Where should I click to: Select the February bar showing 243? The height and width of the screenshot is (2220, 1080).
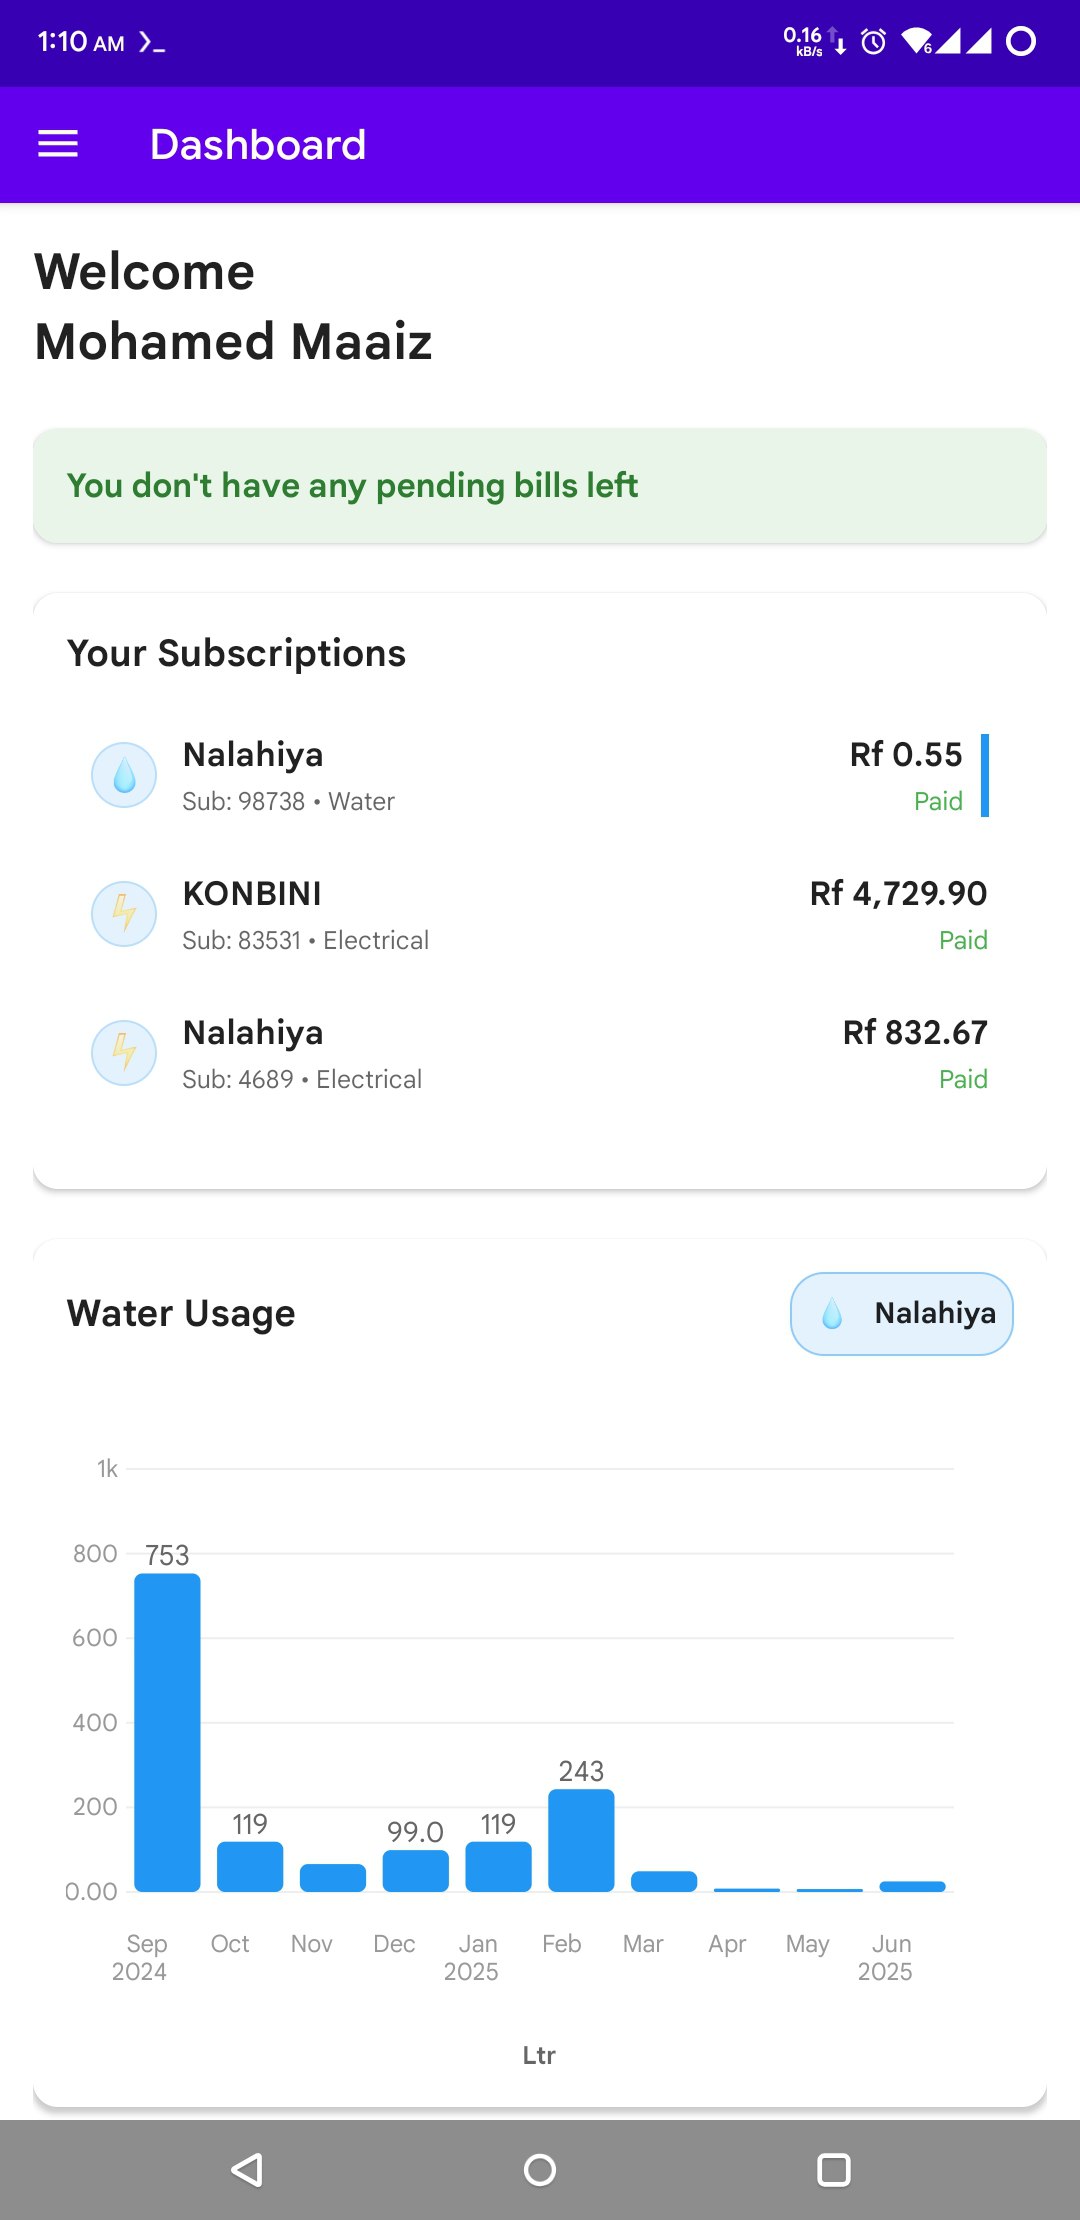coord(581,1840)
